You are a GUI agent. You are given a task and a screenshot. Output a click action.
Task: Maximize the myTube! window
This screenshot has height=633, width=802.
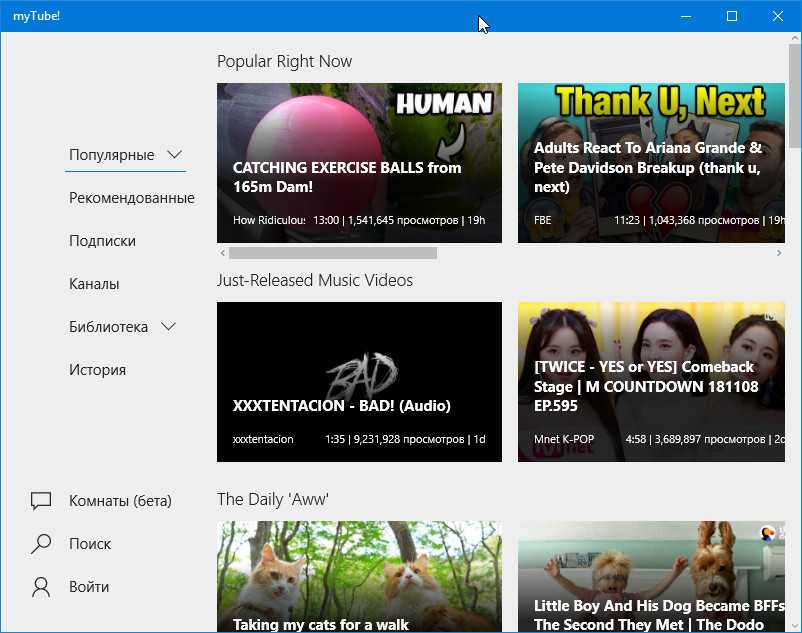[732, 16]
